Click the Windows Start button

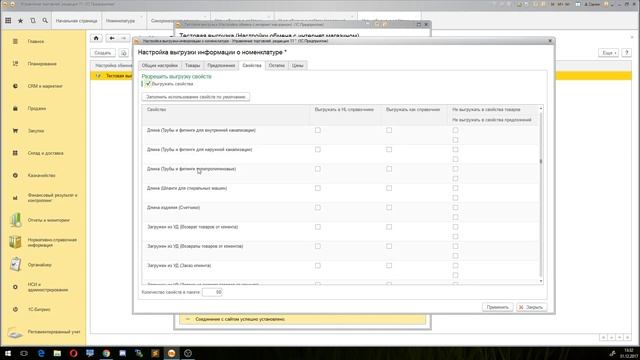pos(8,353)
